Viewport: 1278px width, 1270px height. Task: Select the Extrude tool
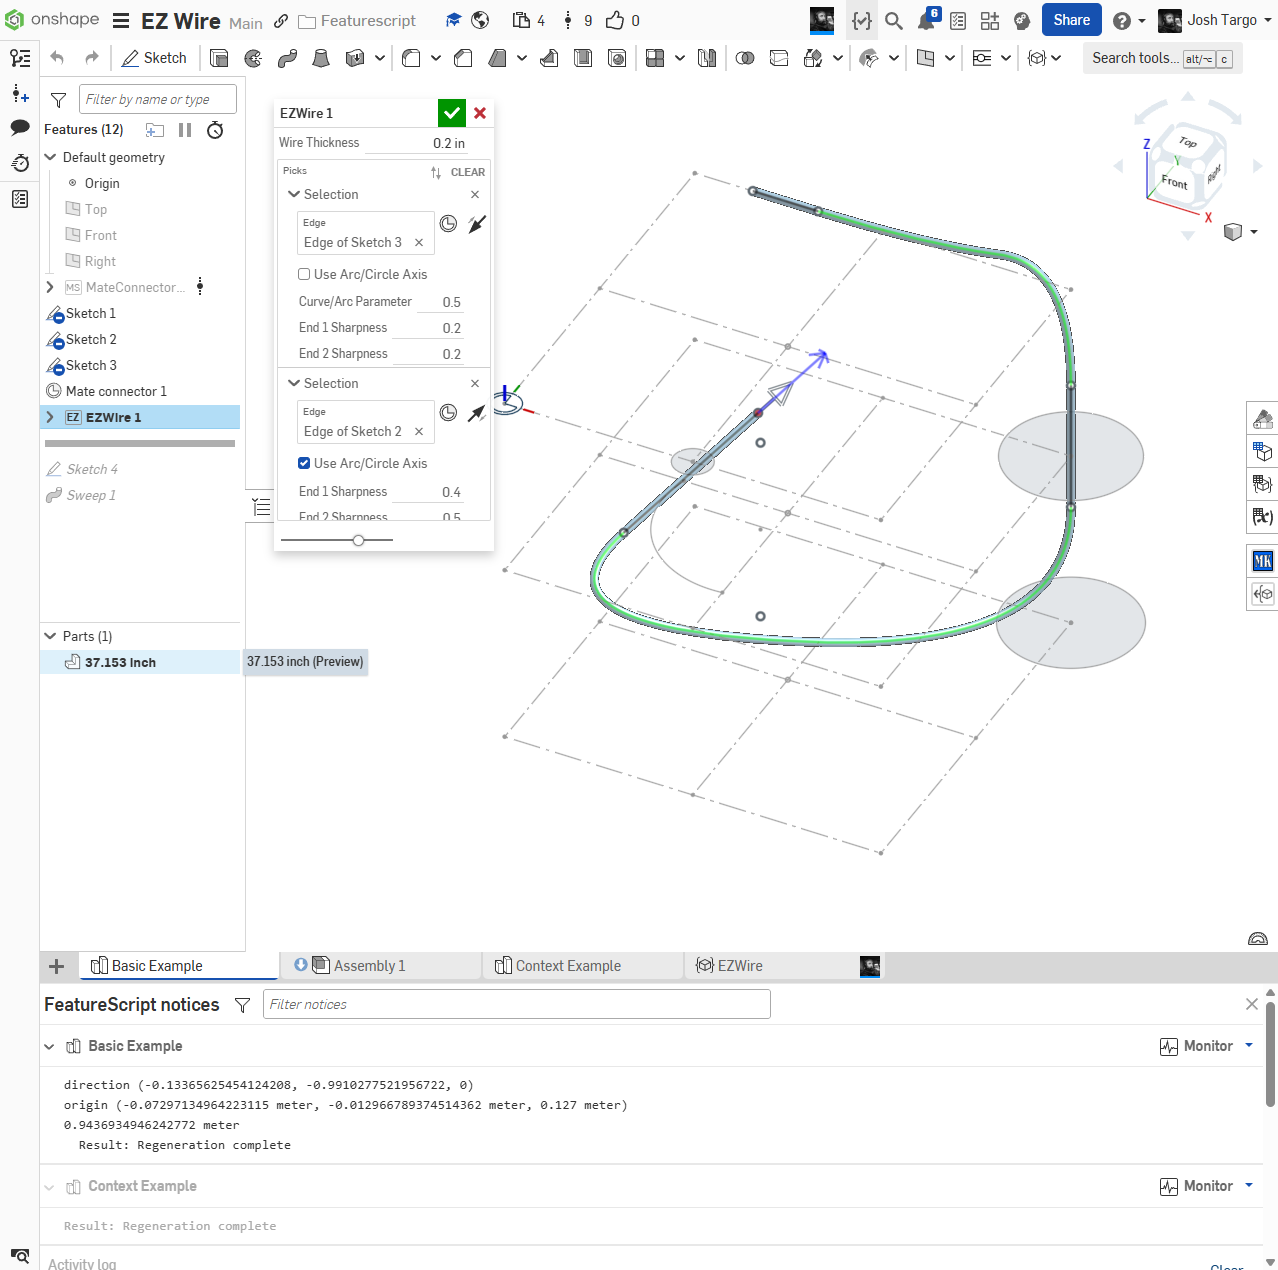click(x=220, y=58)
